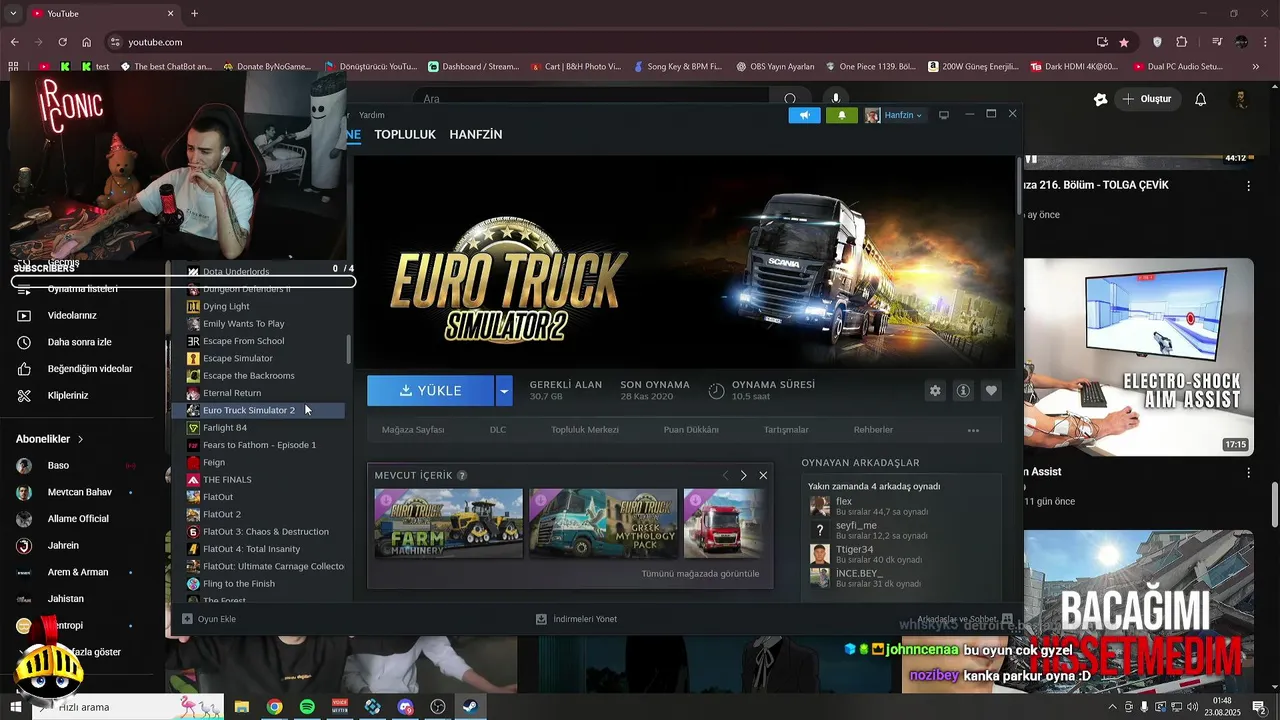Open TOPLULUK tab in Steam
1280x720 pixels.
[405, 134]
